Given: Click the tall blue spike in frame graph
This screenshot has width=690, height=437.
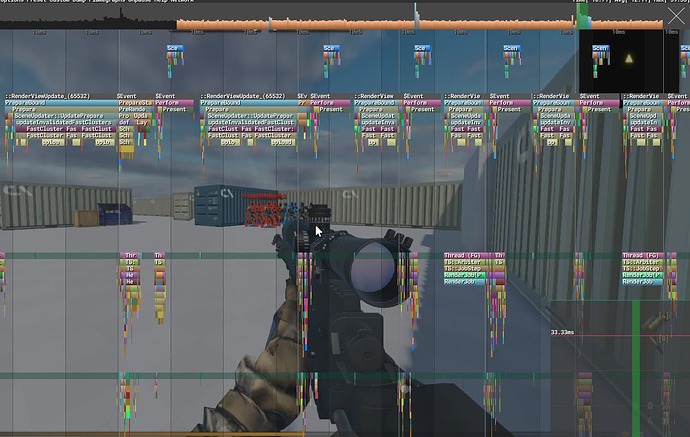Looking at the screenshot, I should point(415,15).
